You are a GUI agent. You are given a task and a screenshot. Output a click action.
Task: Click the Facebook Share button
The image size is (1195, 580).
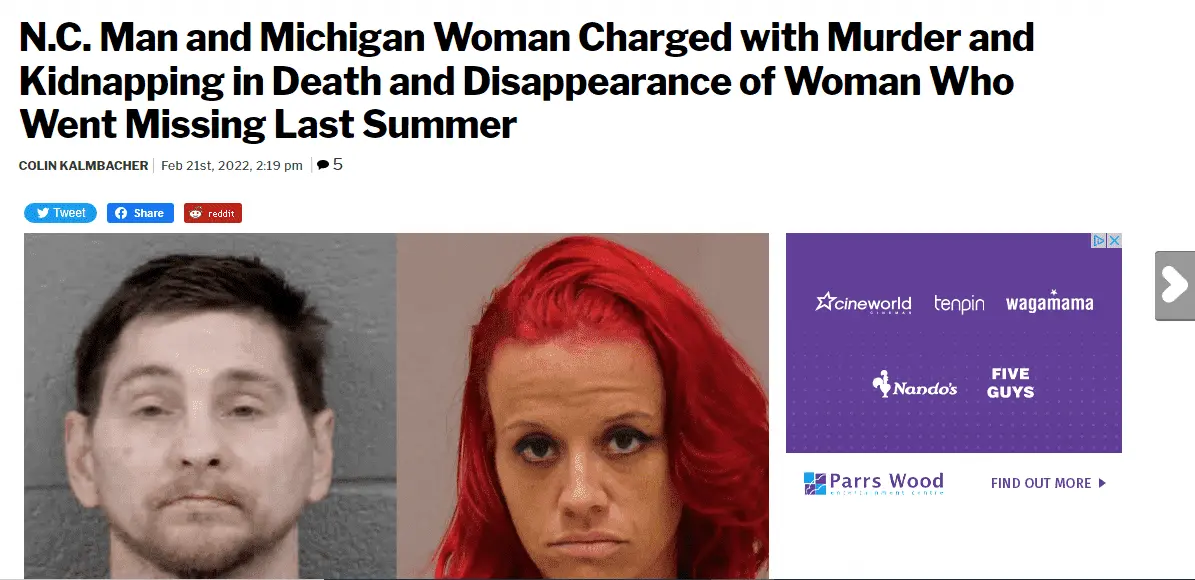point(140,213)
